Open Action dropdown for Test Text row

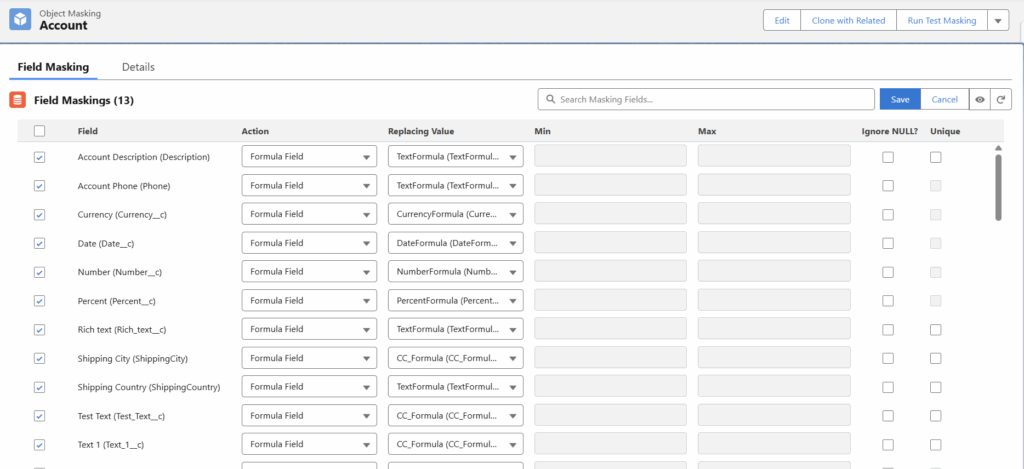[x=309, y=416]
